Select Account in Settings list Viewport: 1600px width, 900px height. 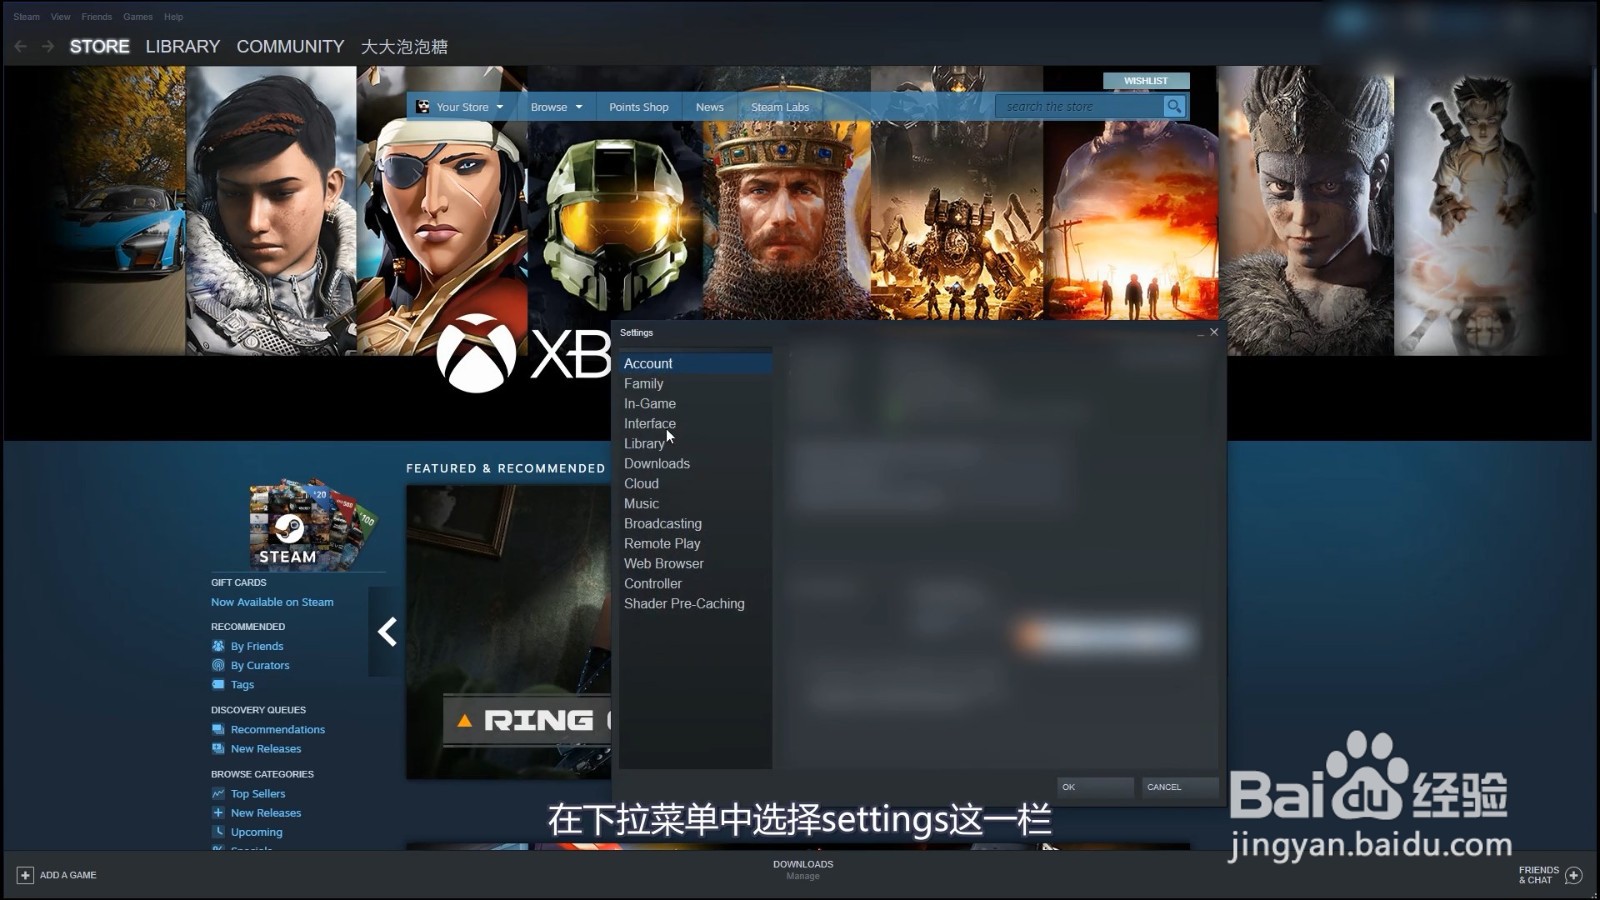[695, 364]
